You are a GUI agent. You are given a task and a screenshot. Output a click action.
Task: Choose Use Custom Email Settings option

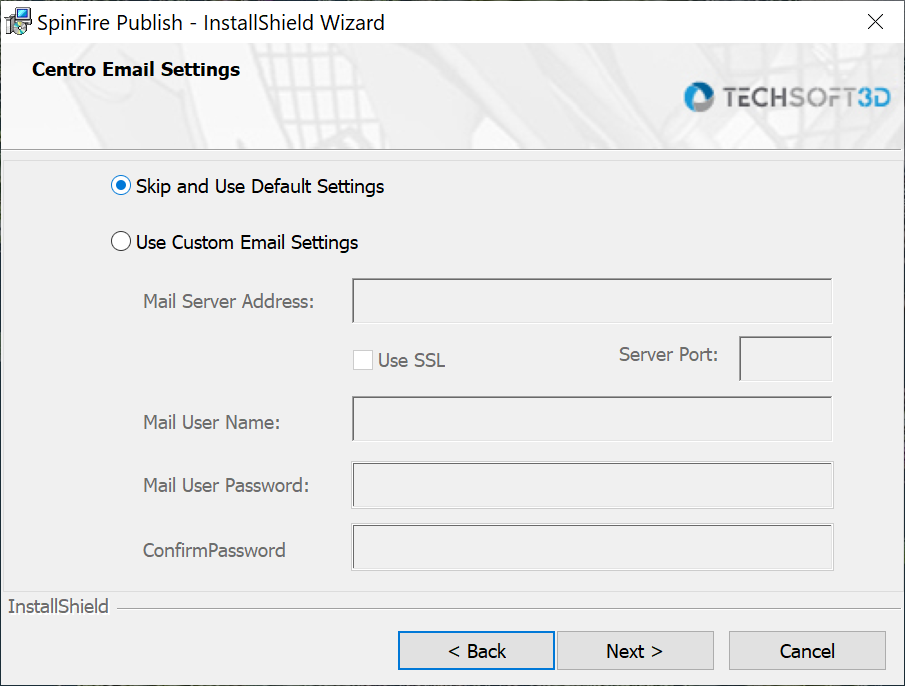[x=121, y=242]
